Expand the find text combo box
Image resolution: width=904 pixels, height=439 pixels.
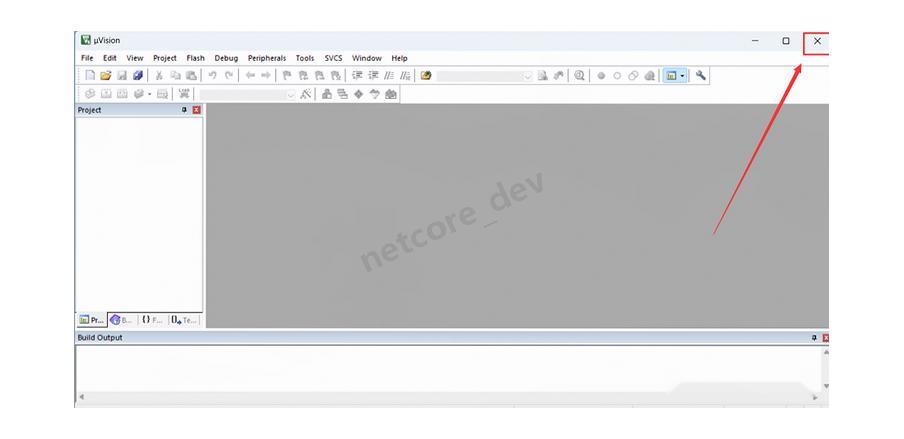point(528,76)
